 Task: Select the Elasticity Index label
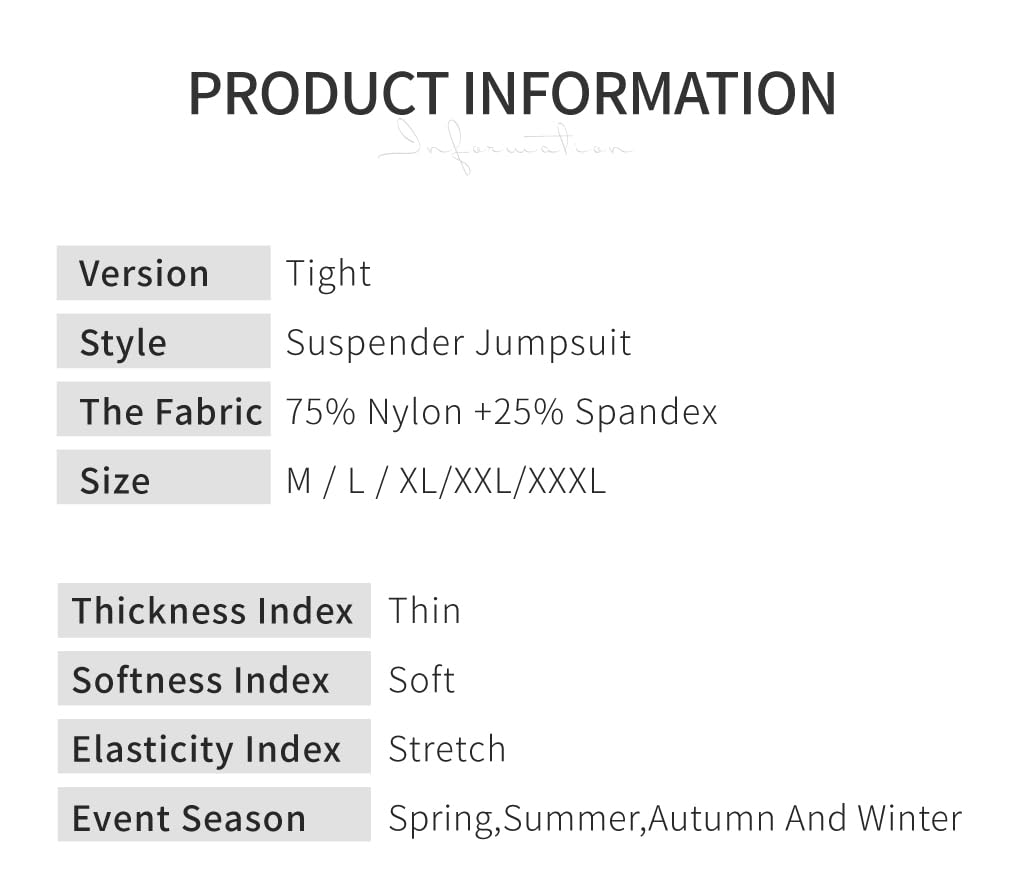(x=213, y=749)
